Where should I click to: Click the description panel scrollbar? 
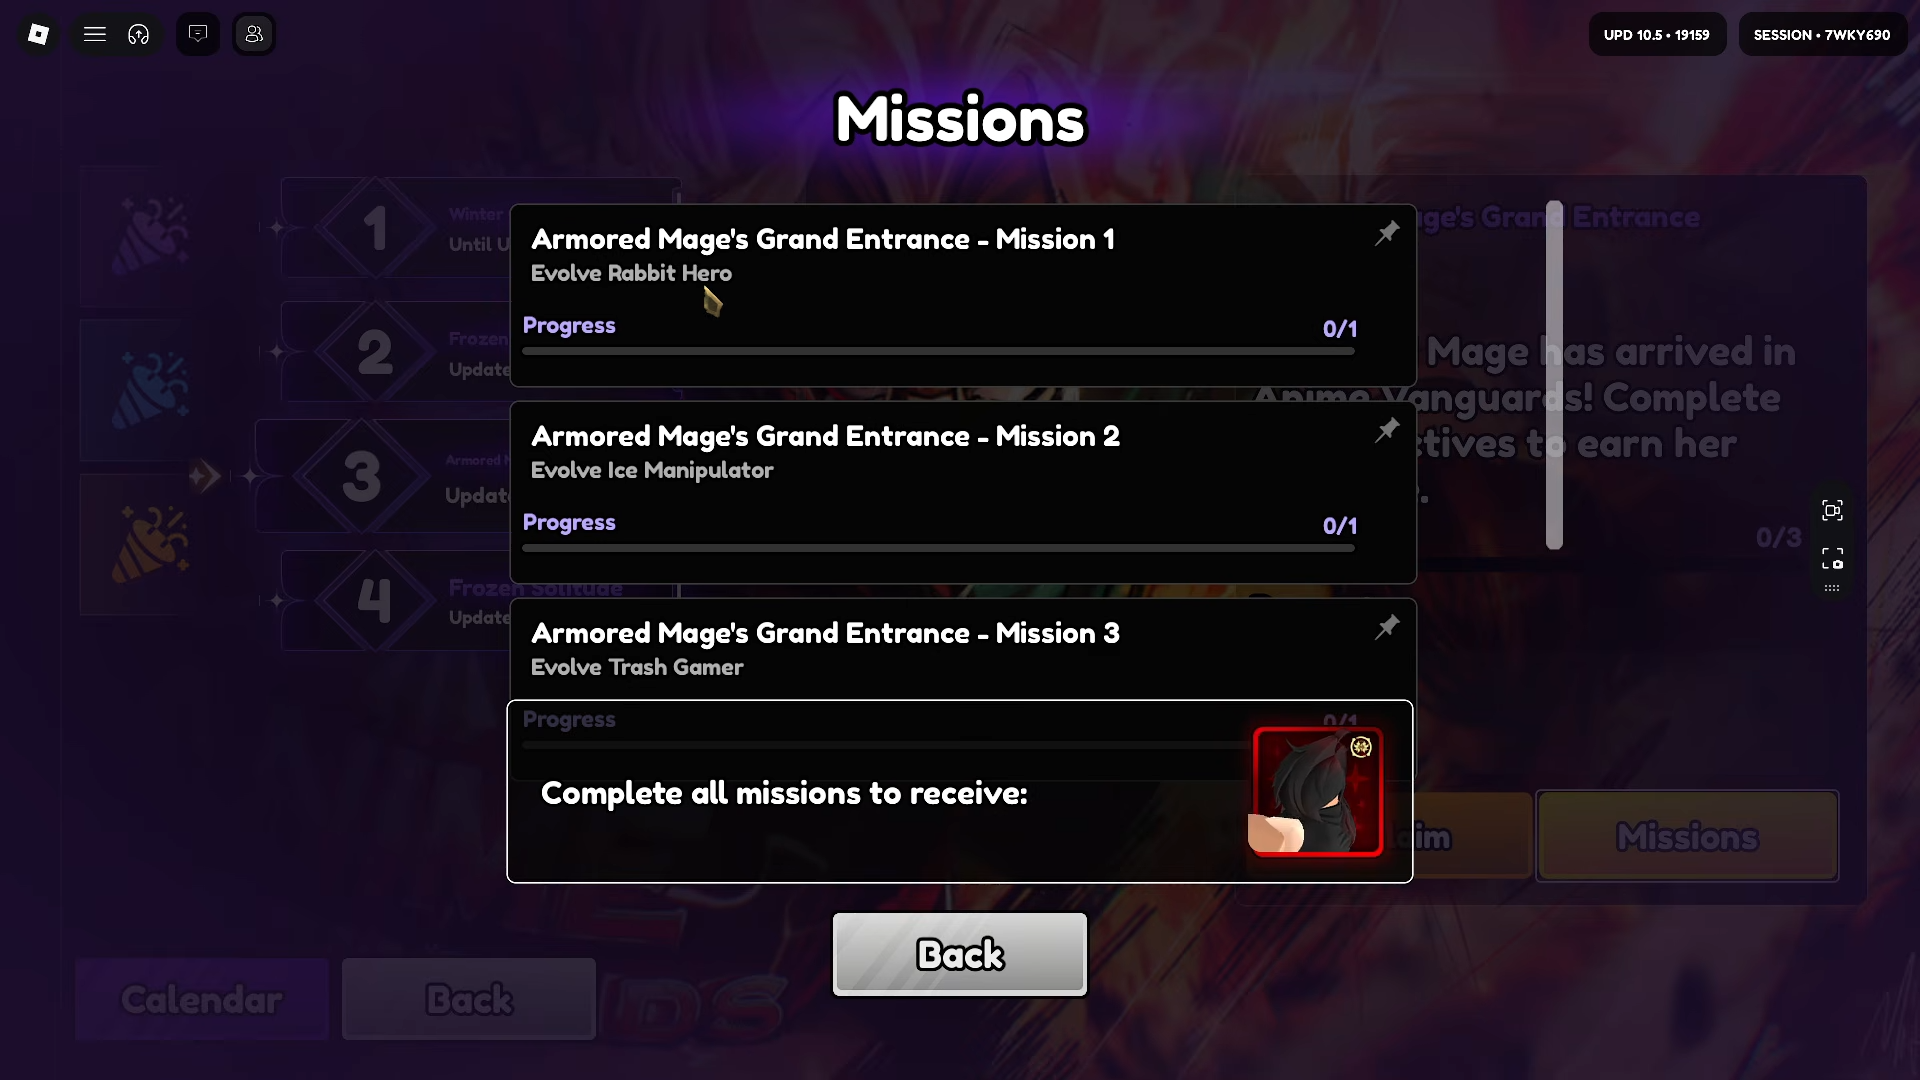tap(1554, 375)
